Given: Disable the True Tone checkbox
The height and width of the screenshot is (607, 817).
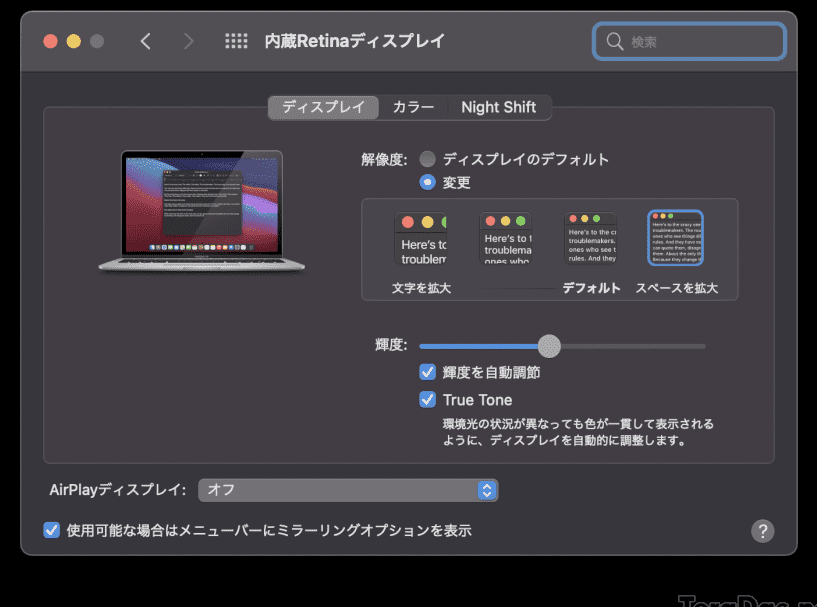Looking at the screenshot, I should [428, 400].
